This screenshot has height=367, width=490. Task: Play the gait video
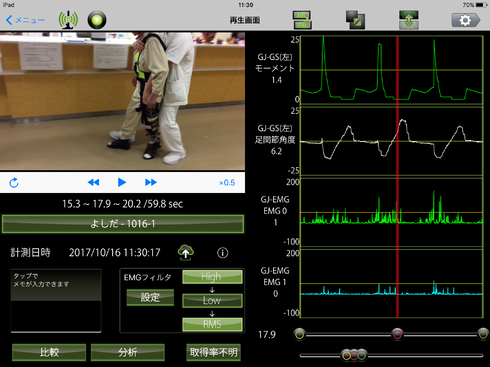click(122, 182)
